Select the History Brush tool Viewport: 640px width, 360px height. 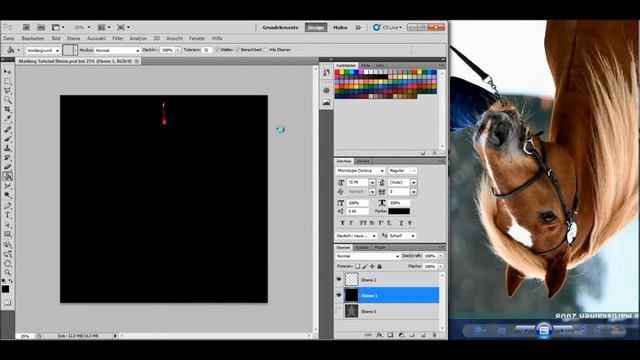tap(7, 158)
